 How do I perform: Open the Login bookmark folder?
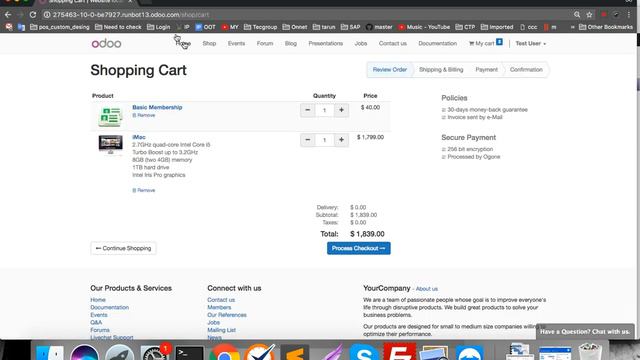click(x=159, y=27)
